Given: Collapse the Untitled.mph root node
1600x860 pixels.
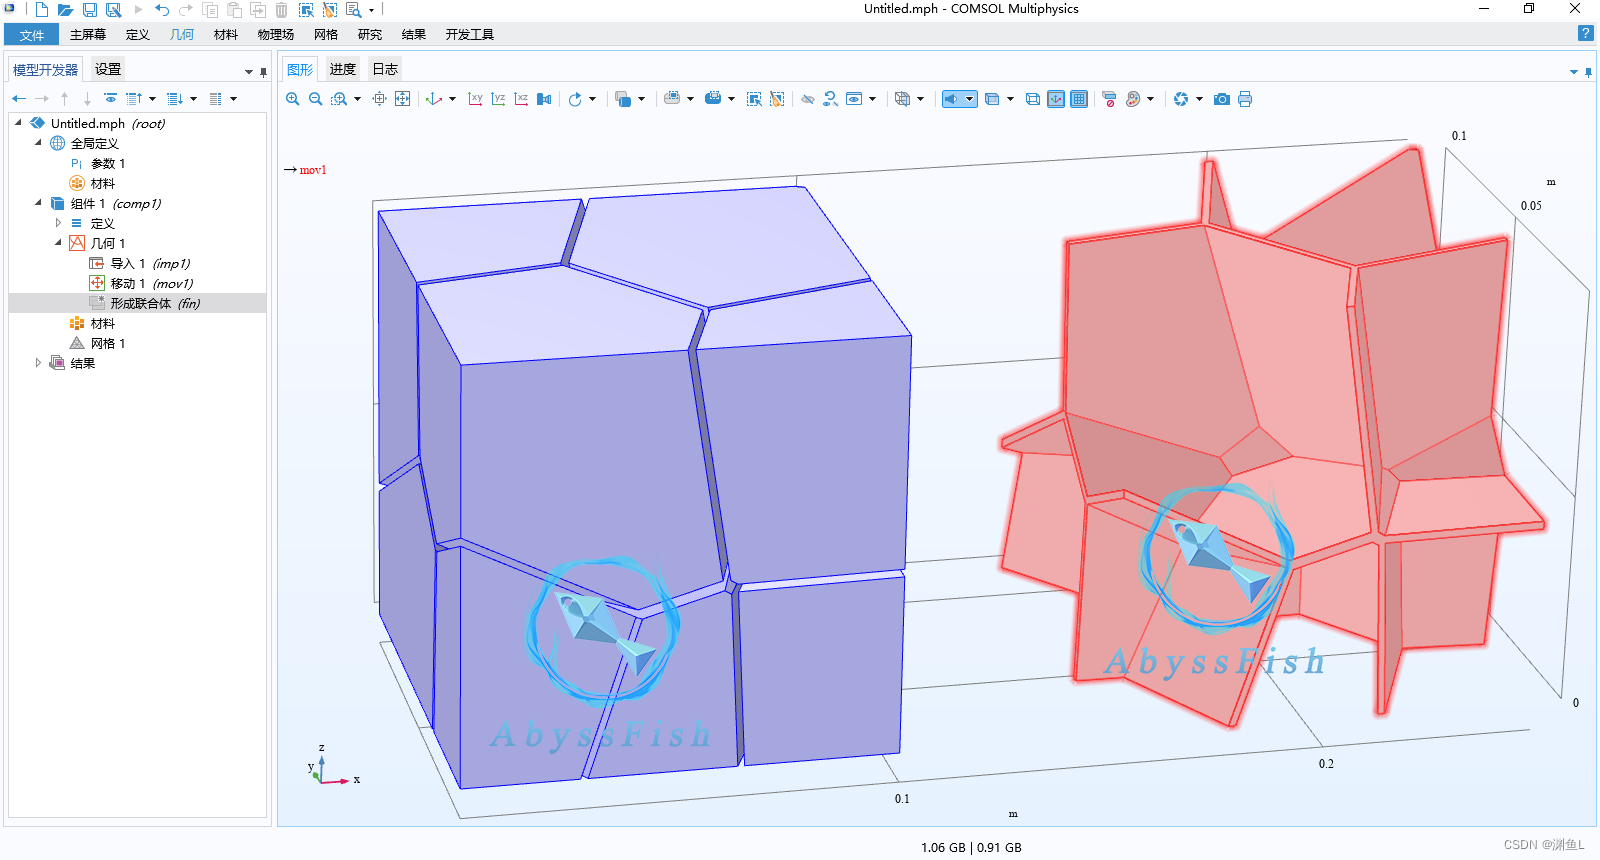Looking at the screenshot, I should click(x=18, y=123).
